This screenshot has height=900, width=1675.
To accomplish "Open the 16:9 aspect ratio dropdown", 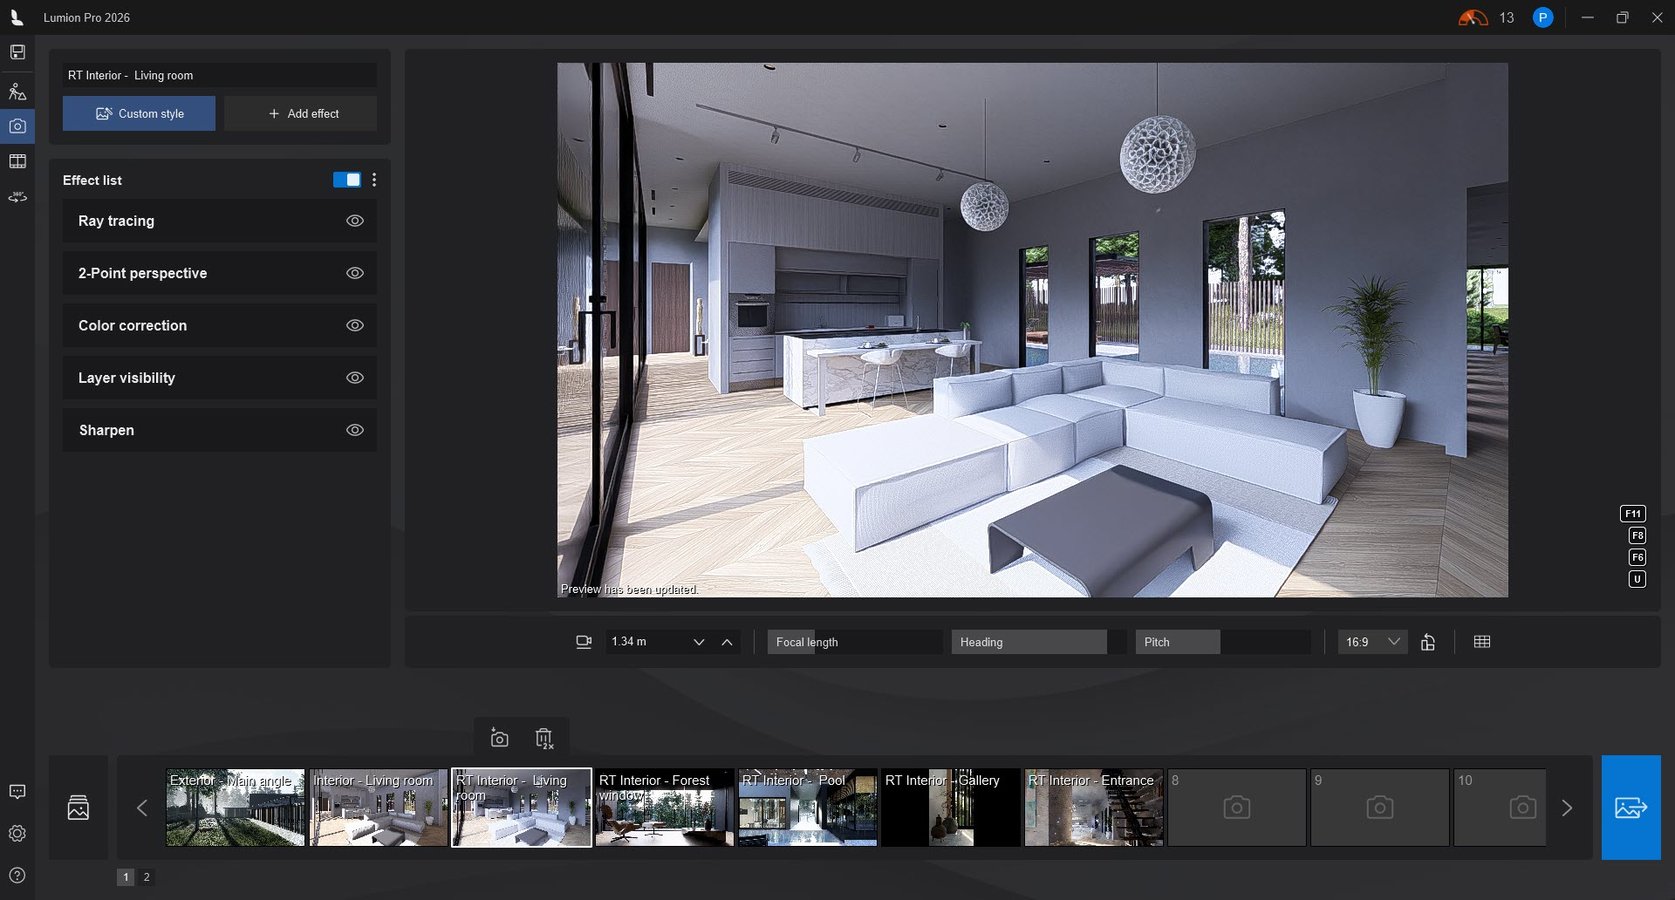I will 1372,642.
